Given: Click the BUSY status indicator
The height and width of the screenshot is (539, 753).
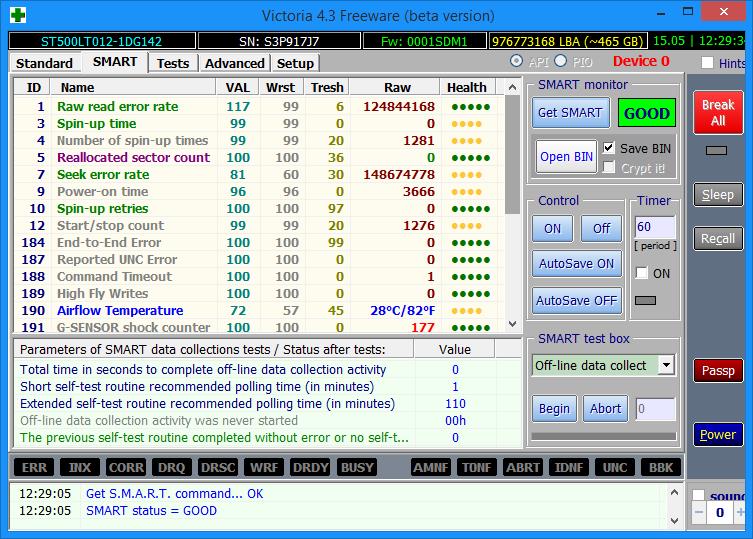Looking at the screenshot, I should pyautogui.click(x=357, y=467).
